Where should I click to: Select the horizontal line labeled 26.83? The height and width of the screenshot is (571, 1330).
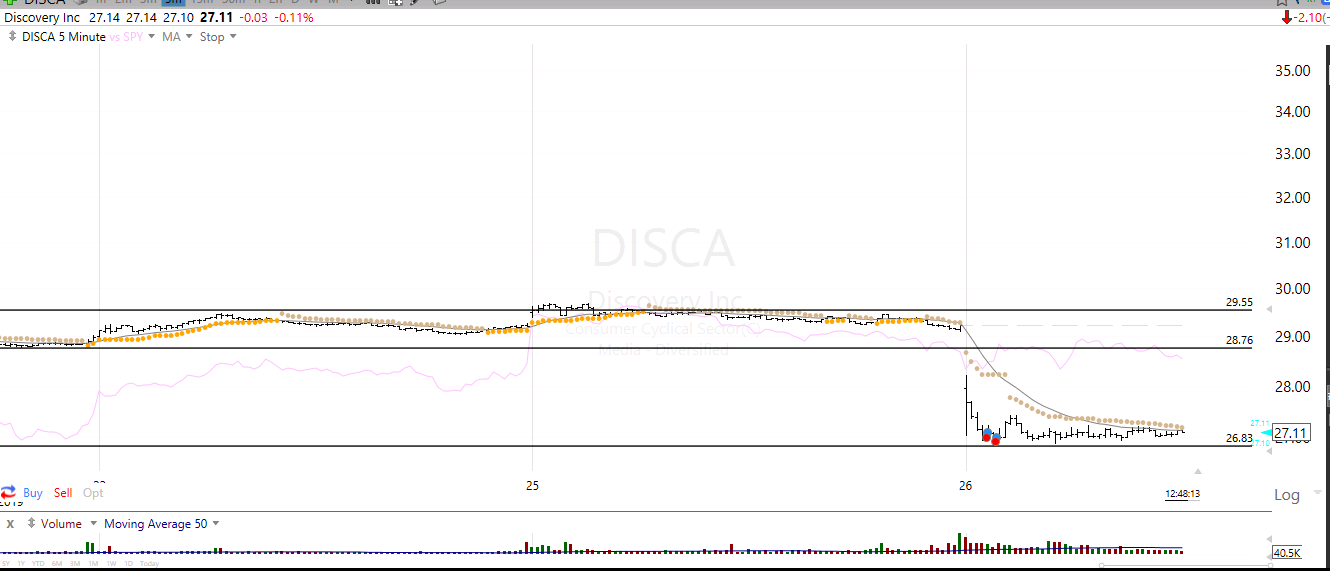pos(626,446)
